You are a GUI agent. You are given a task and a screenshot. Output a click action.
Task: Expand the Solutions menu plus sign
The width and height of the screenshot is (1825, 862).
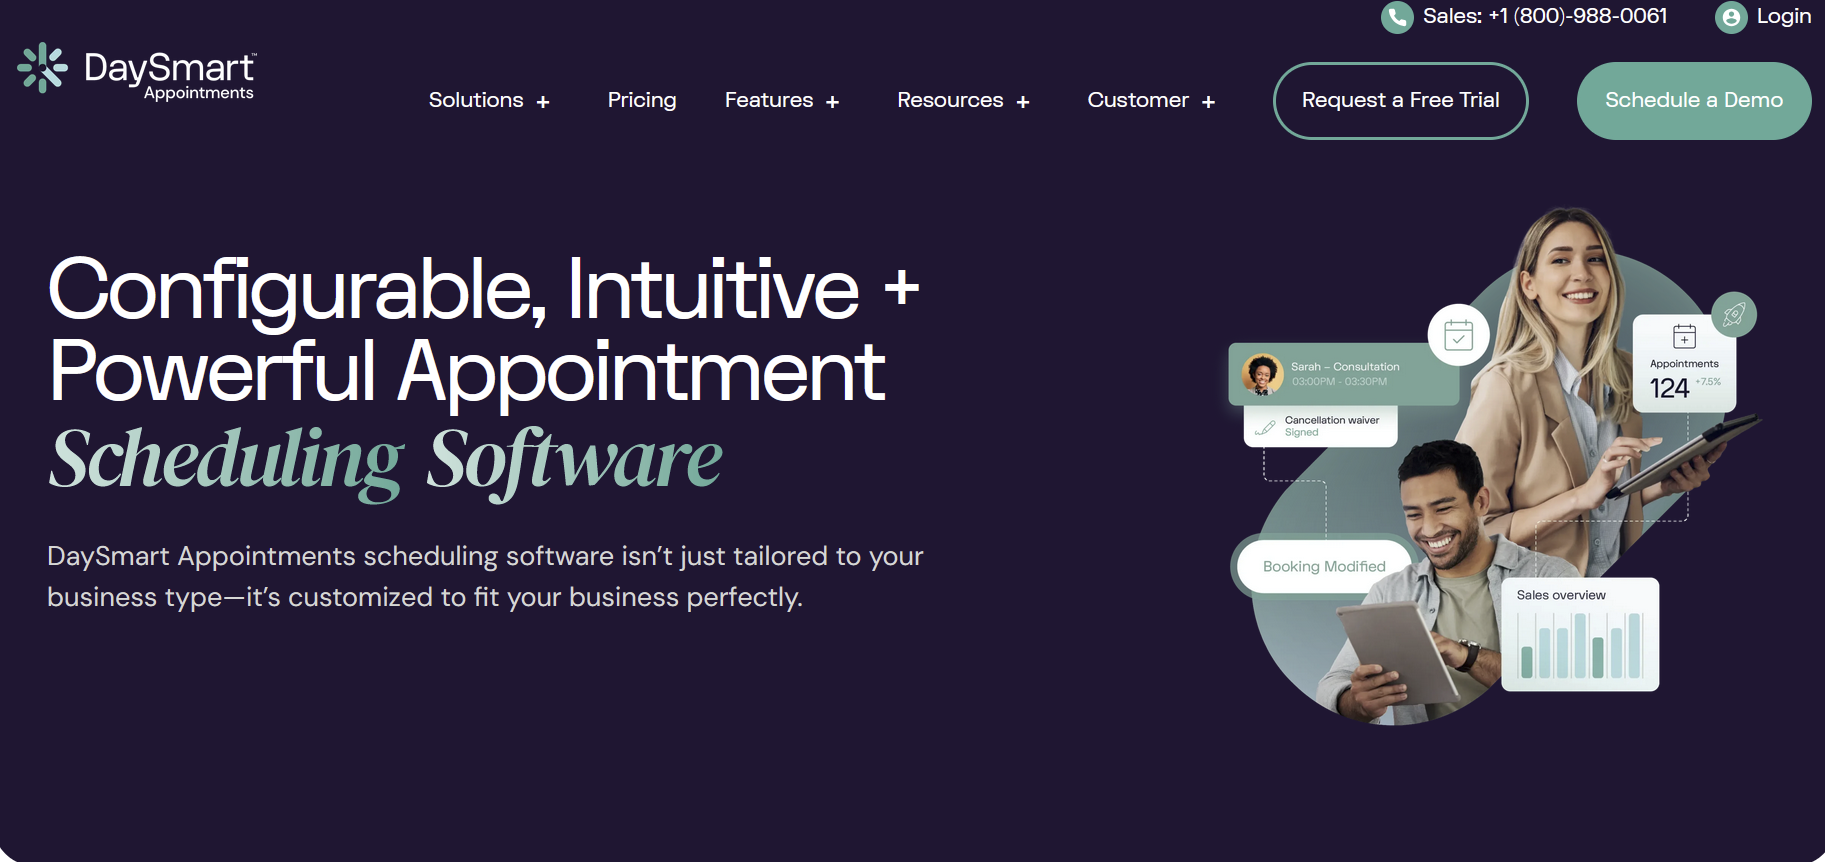pos(543,102)
